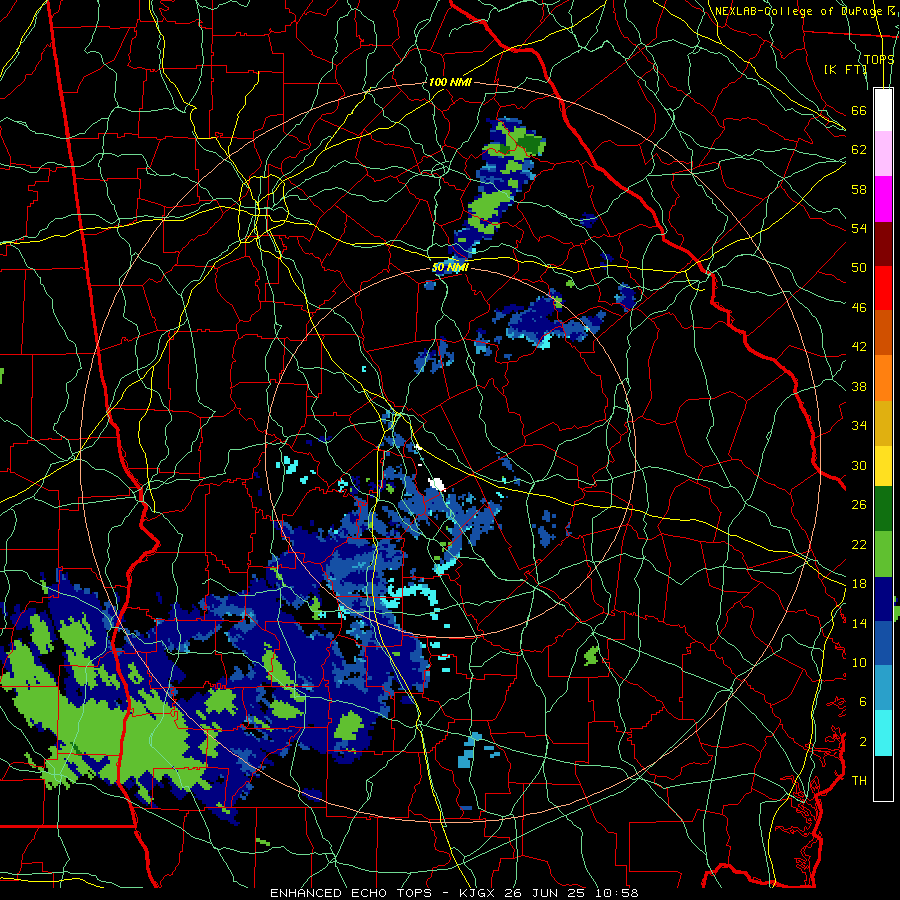Click the '62' legend value
This screenshot has width=900, height=900.
tap(859, 149)
